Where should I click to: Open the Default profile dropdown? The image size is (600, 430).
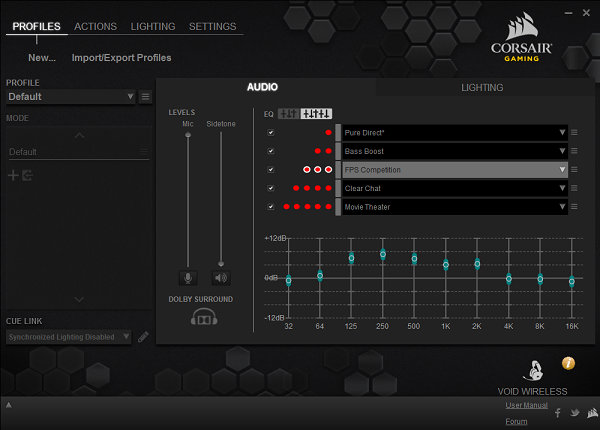(71, 97)
